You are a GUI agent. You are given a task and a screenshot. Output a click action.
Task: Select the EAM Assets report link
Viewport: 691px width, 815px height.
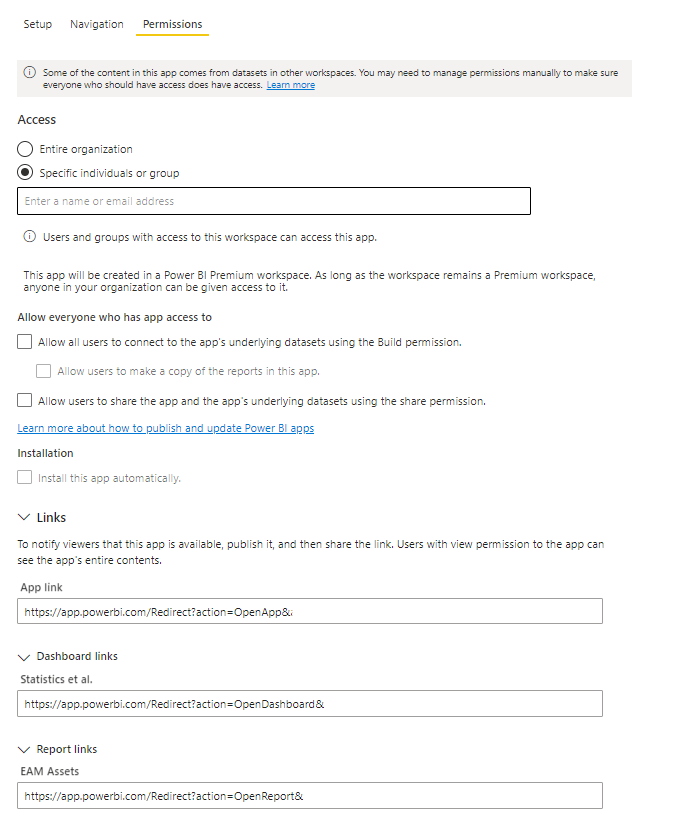[x=308, y=795]
